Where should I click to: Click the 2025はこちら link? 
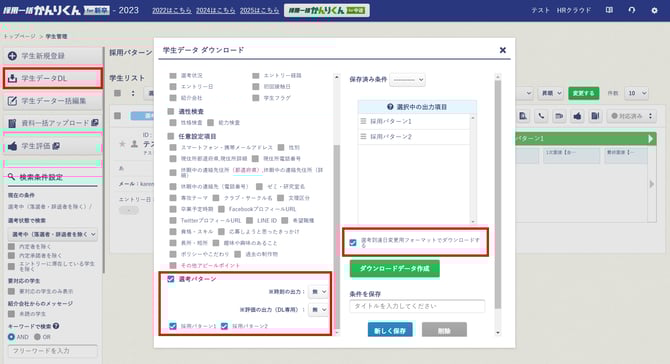[259, 10]
